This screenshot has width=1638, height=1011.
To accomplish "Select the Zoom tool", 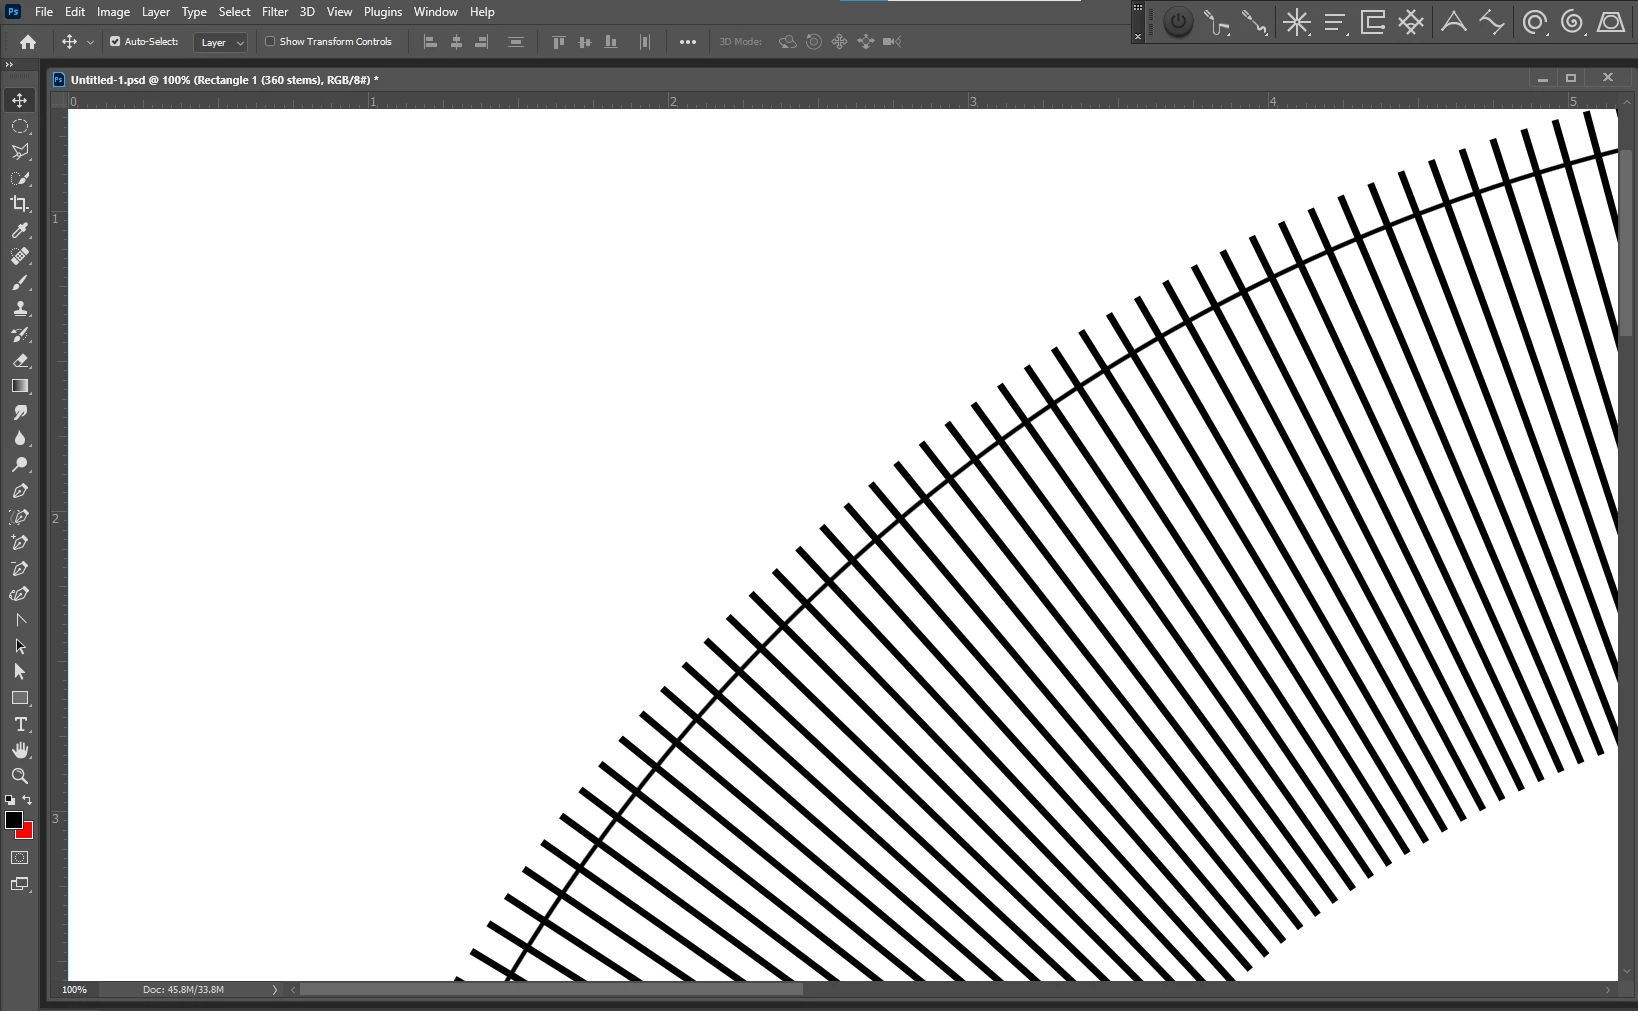I will point(20,776).
